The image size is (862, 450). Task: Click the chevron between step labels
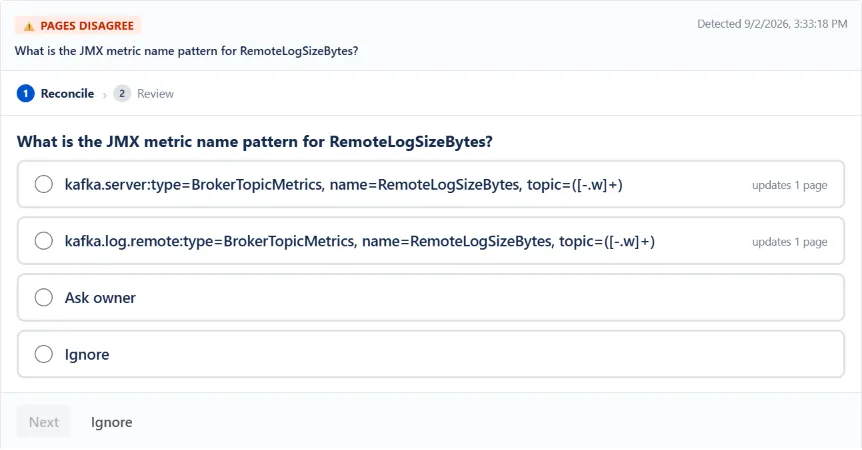[x=104, y=95]
